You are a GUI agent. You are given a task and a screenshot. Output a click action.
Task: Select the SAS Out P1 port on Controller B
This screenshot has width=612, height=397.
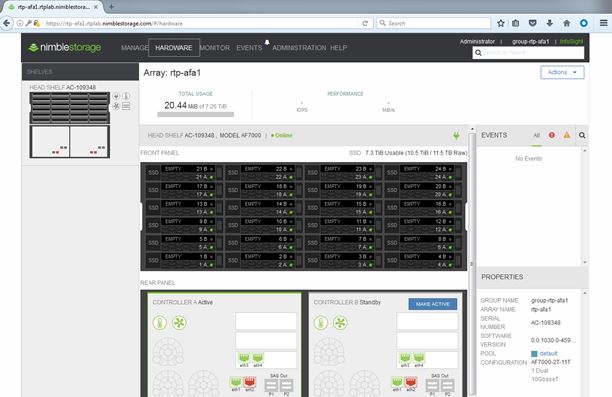click(432, 387)
